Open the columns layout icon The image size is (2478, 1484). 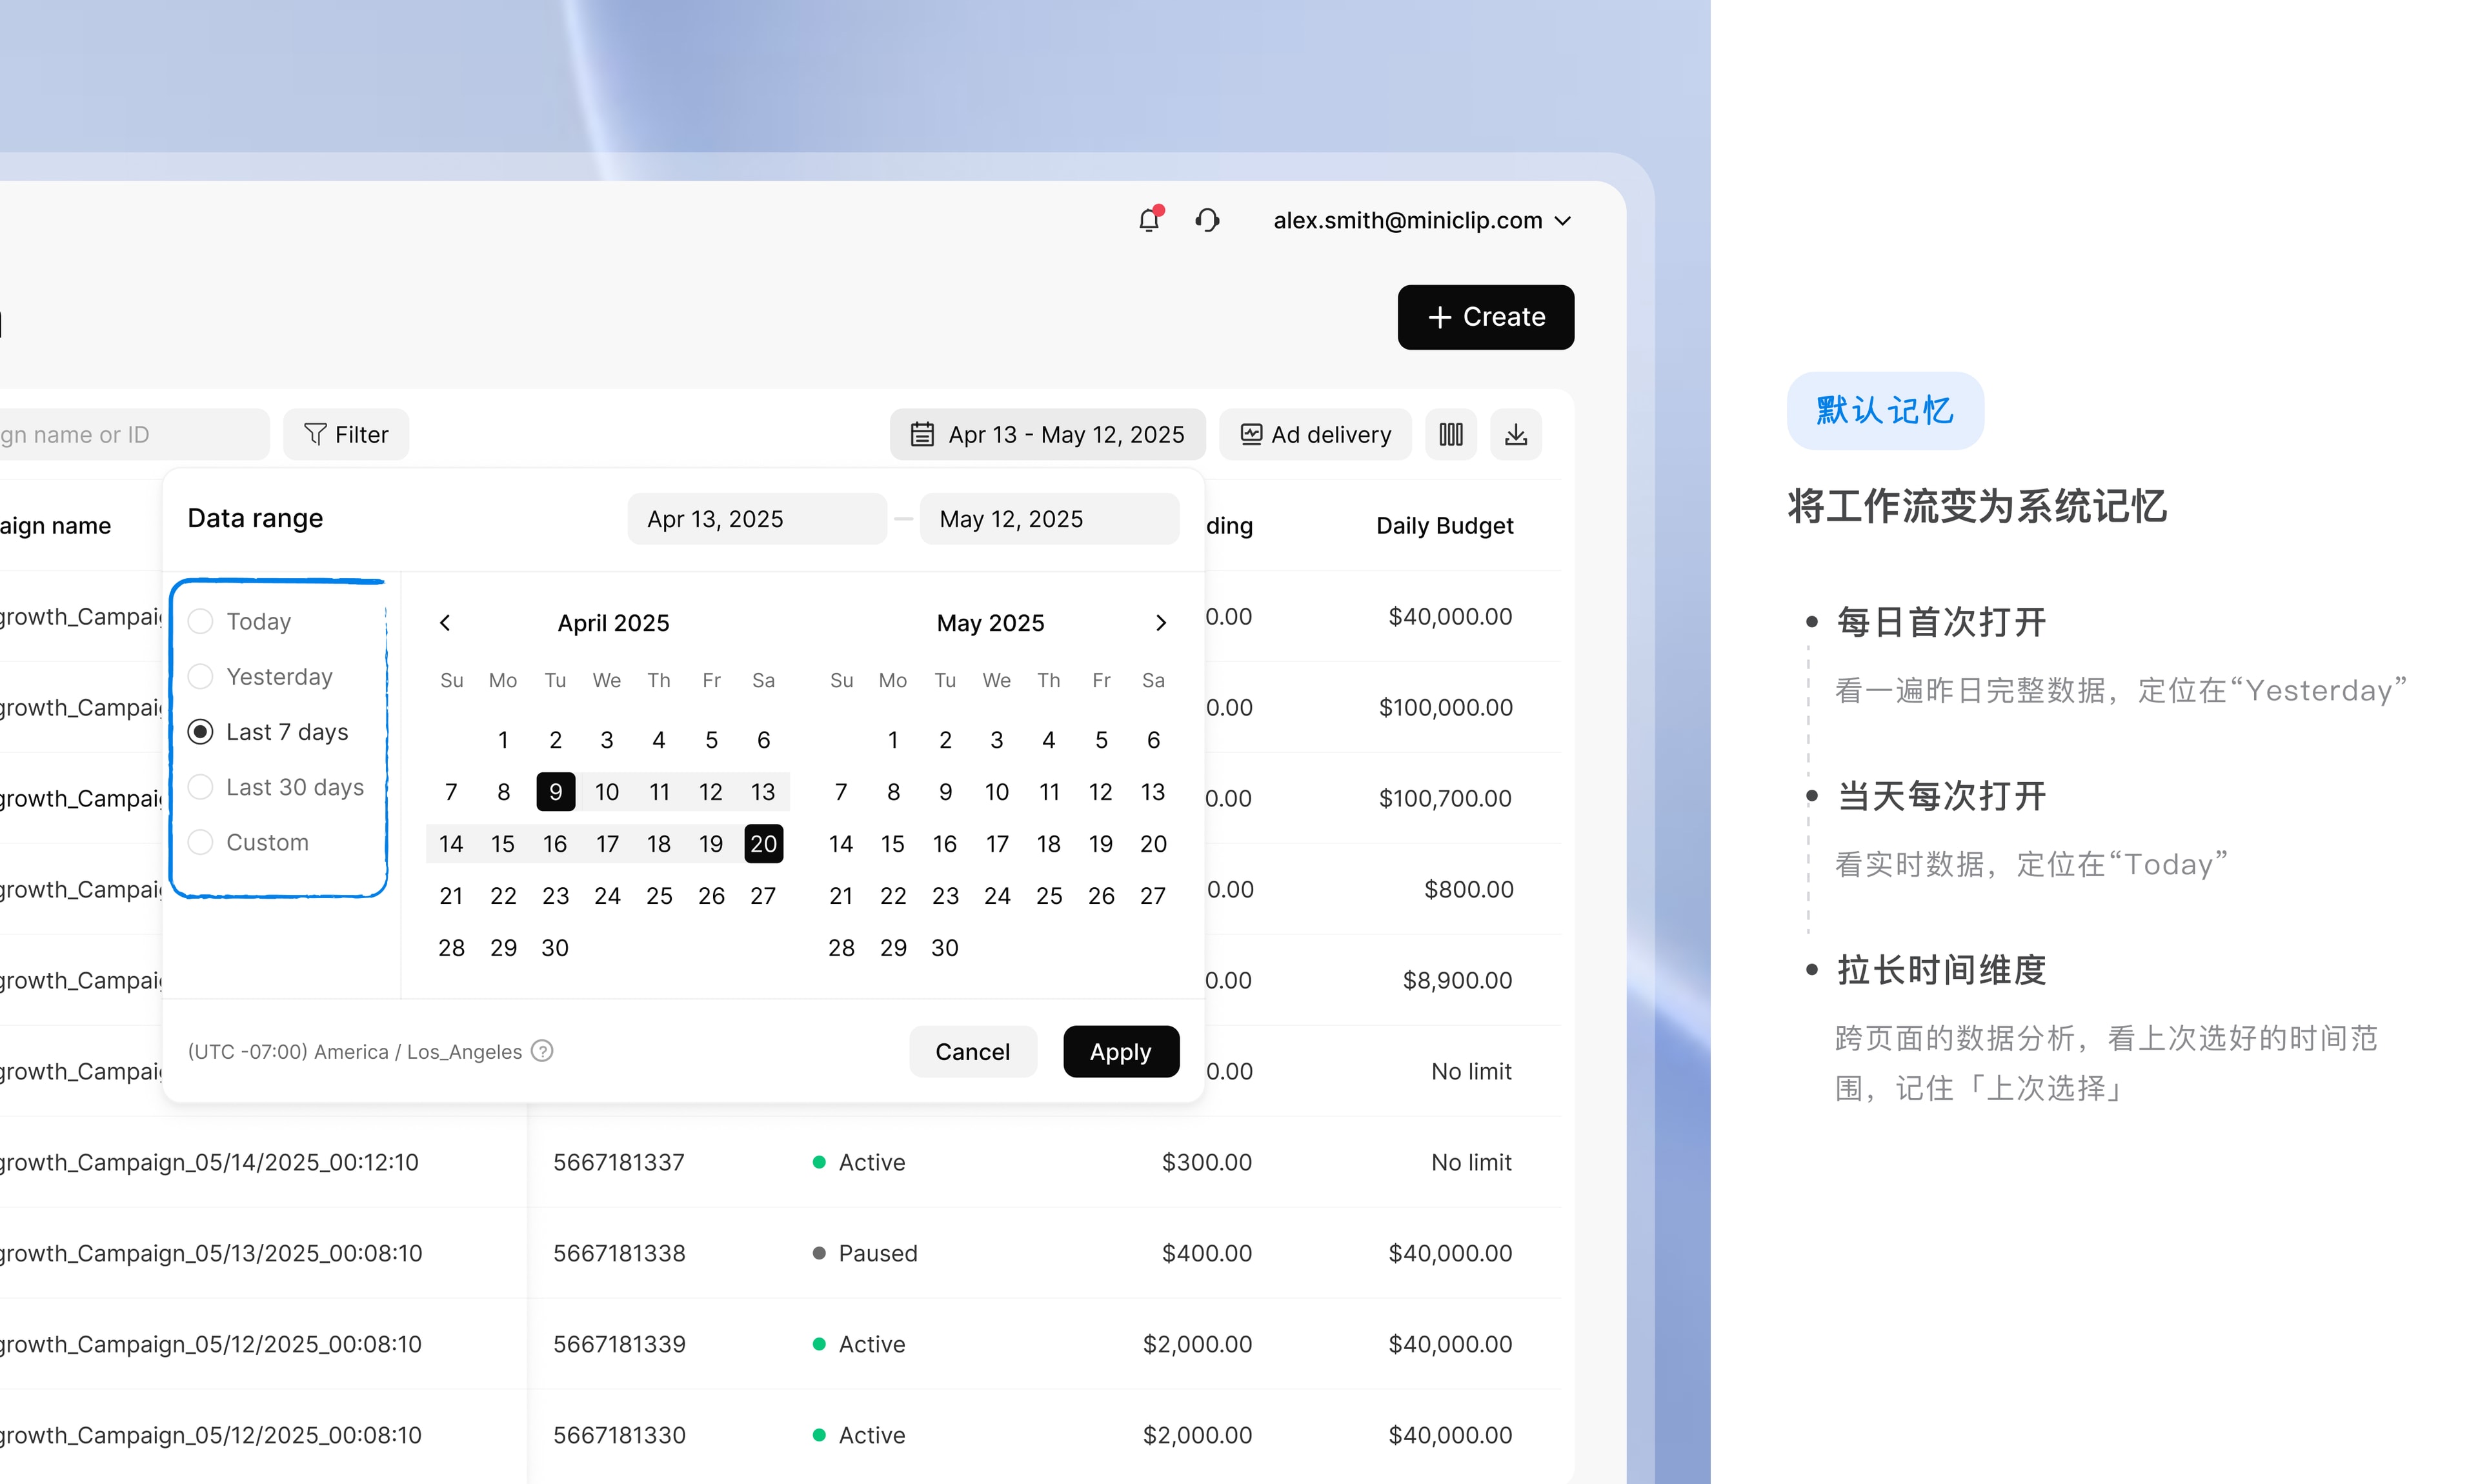coord(1451,434)
